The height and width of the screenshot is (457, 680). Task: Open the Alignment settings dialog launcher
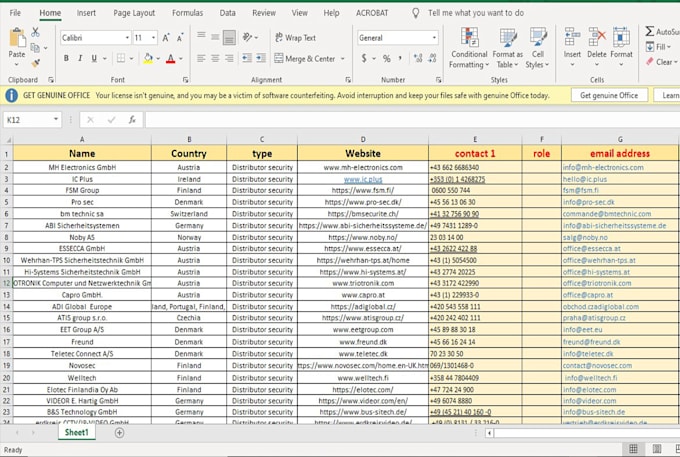pos(348,80)
